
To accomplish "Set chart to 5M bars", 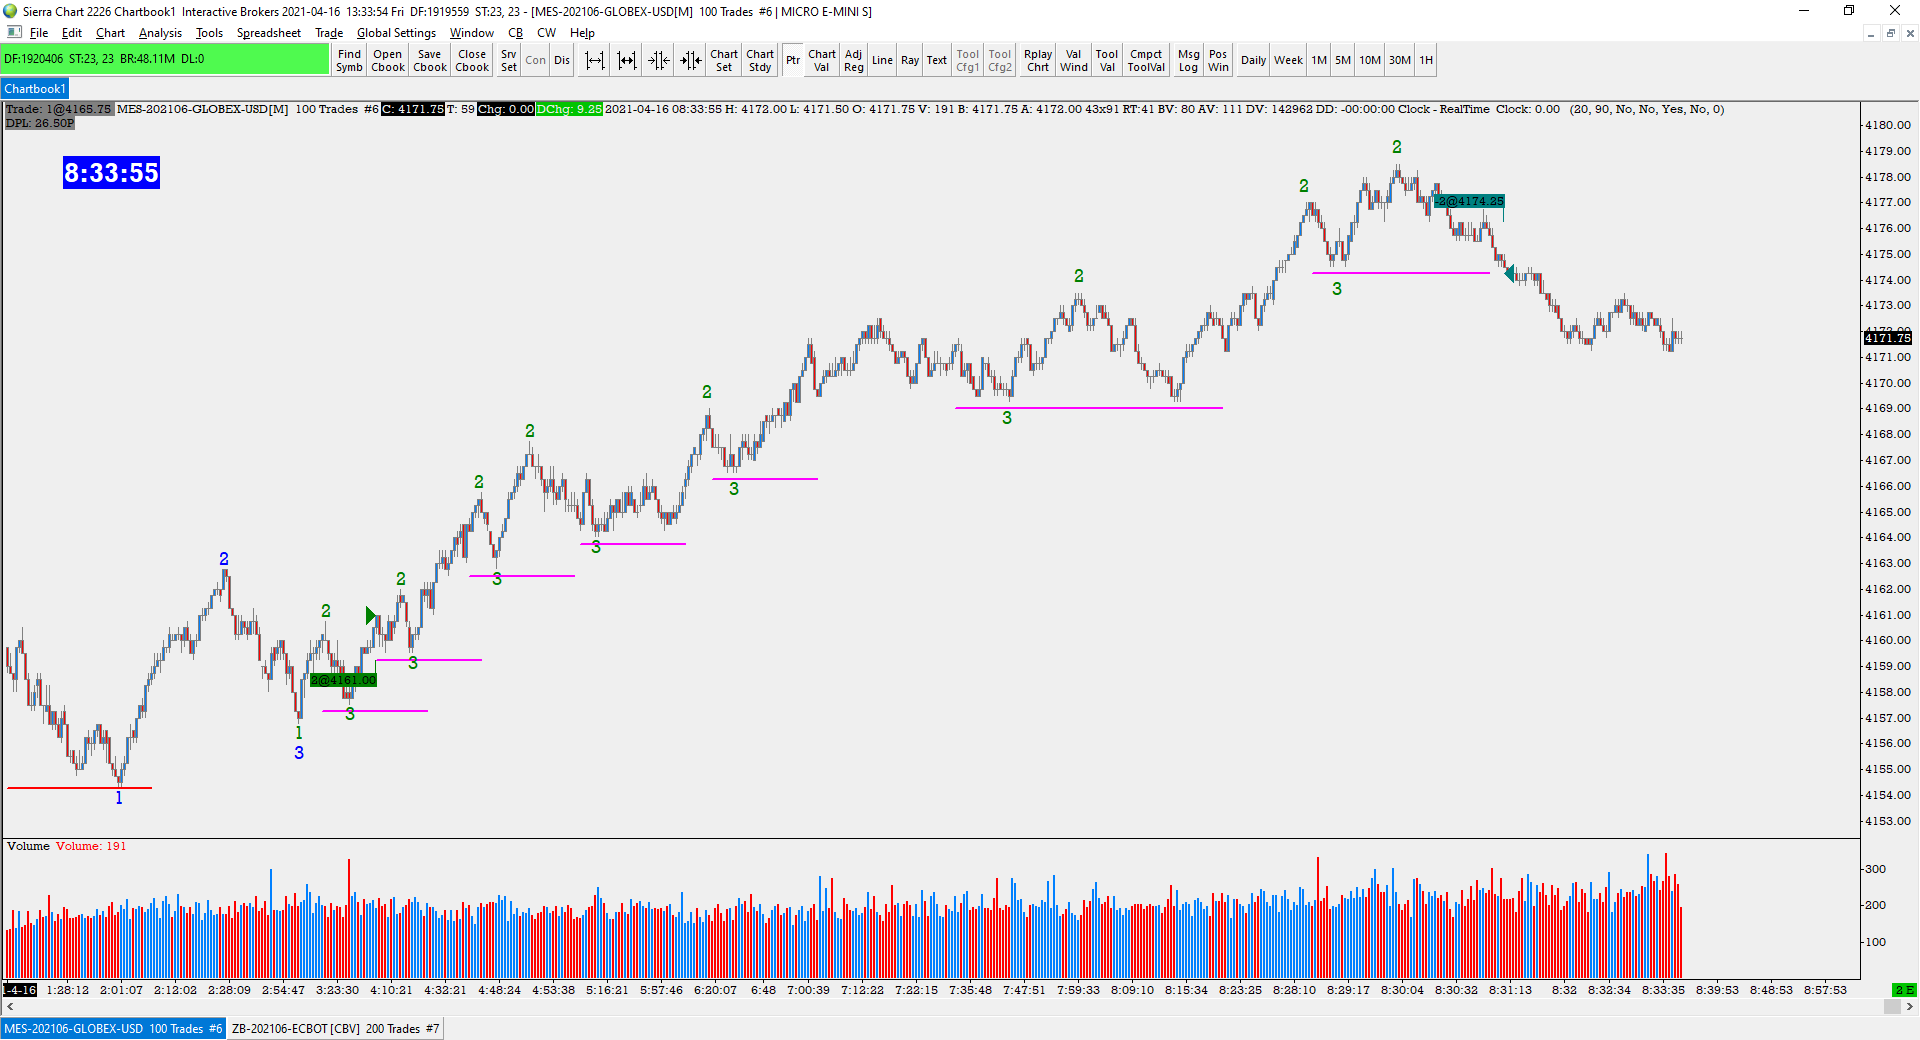I will [x=1343, y=60].
